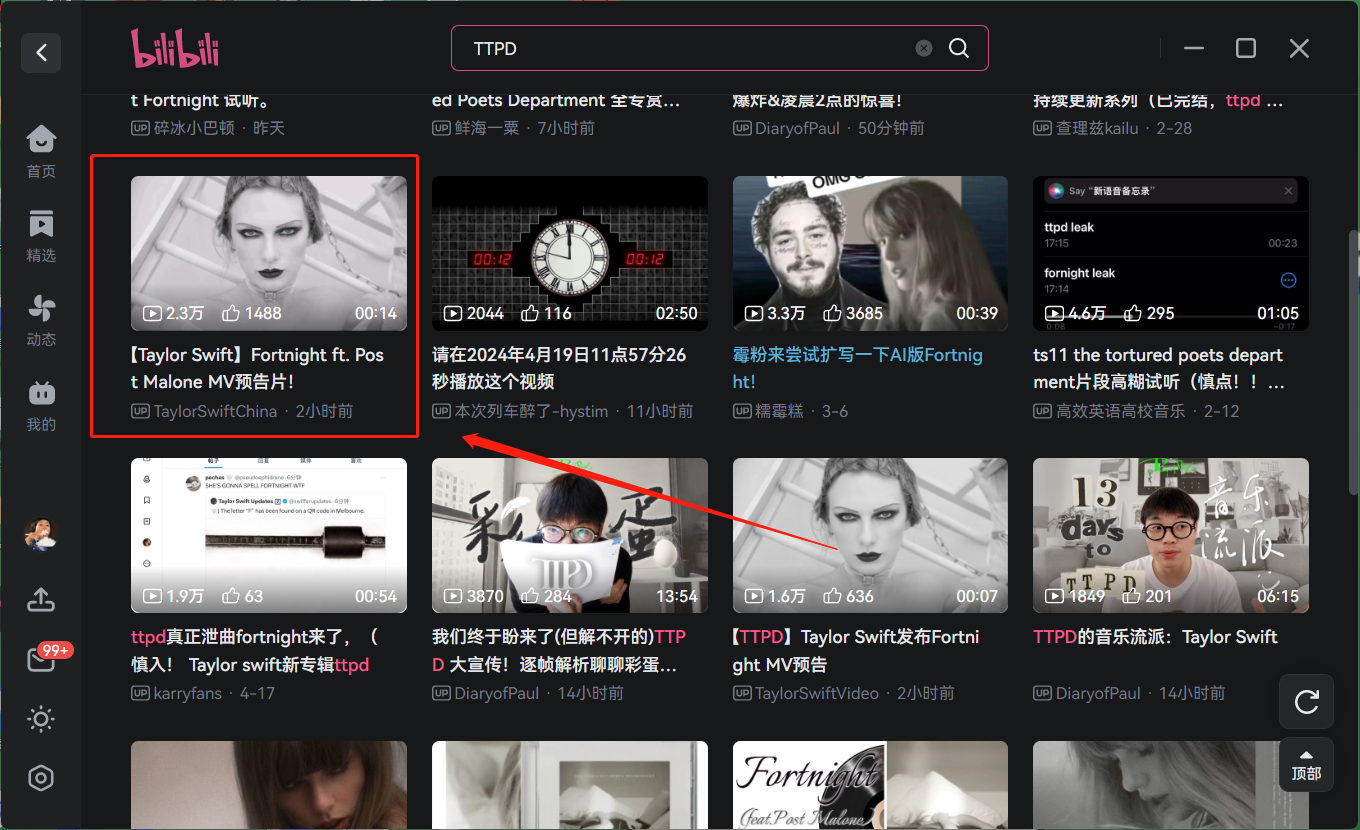Viewport: 1360px width, 830px height.
Task: Open the 音乐流派 13 days thumbnail
Action: pos(1171,535)
